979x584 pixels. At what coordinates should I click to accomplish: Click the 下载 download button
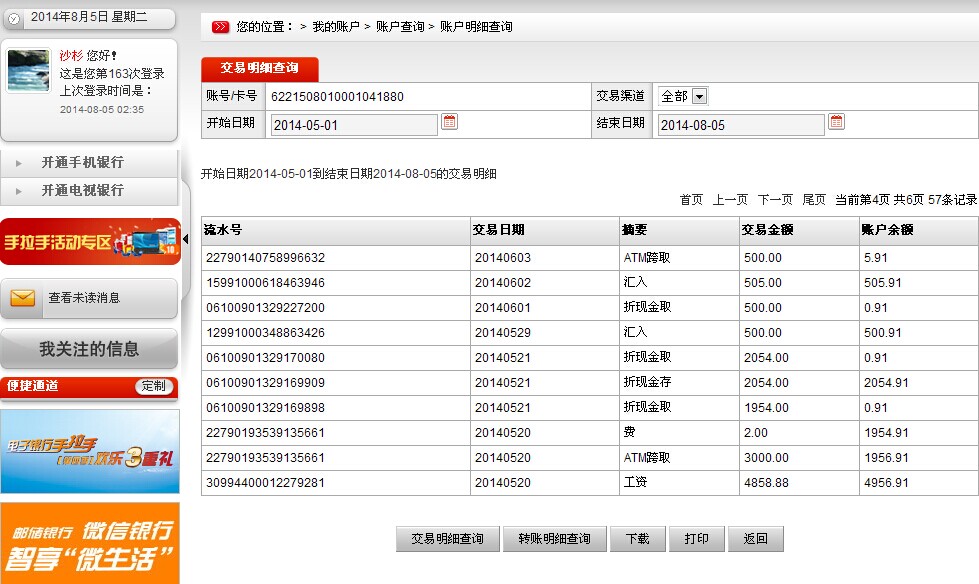point(637,539)
